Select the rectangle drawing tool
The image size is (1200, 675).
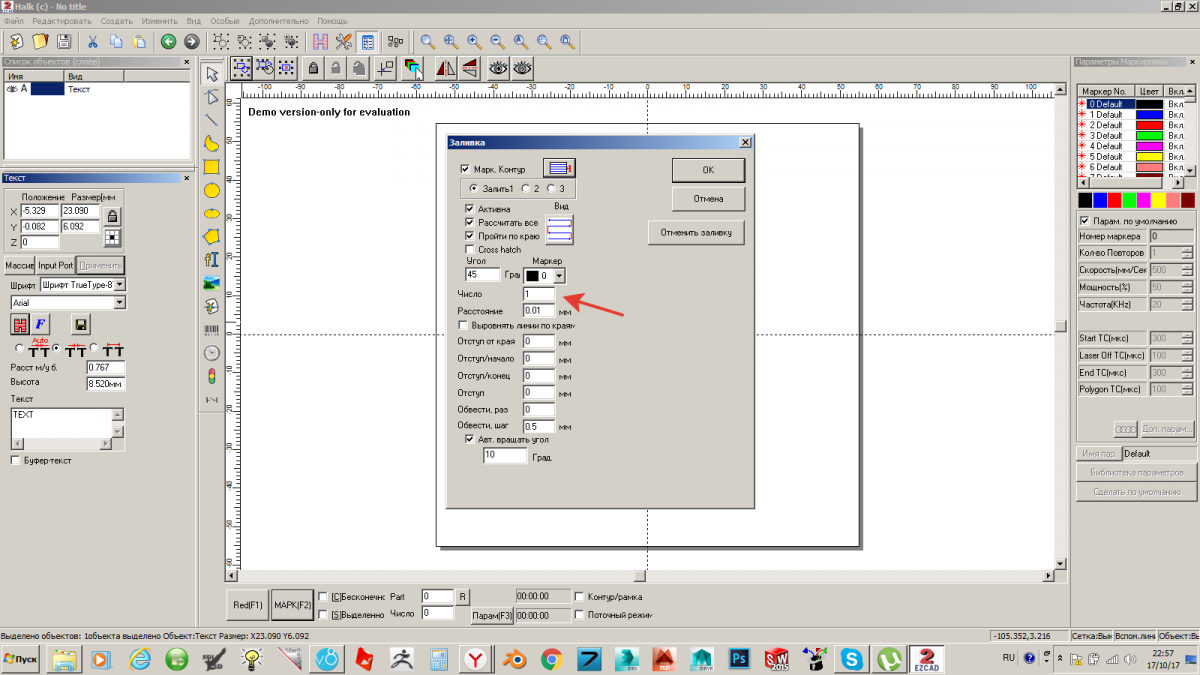(211, 167)
